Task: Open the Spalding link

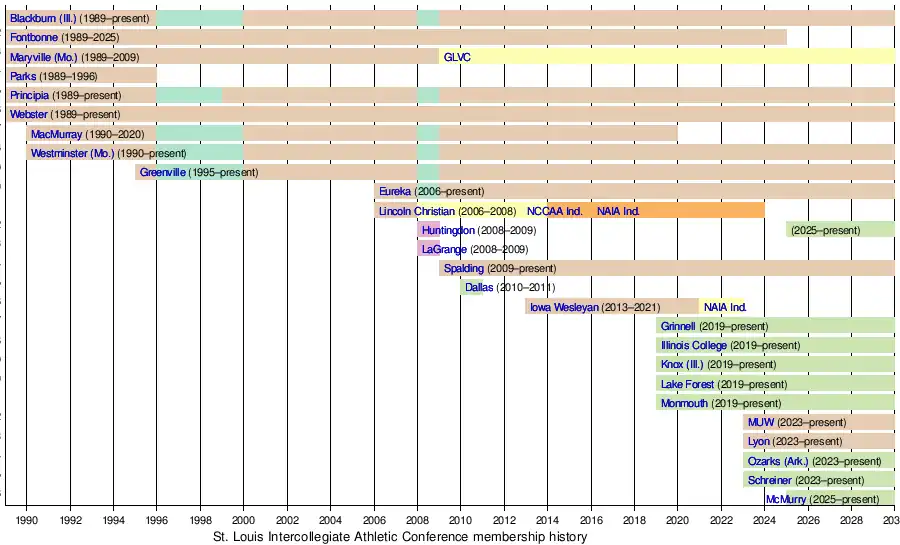Action: tap(464, 269)
